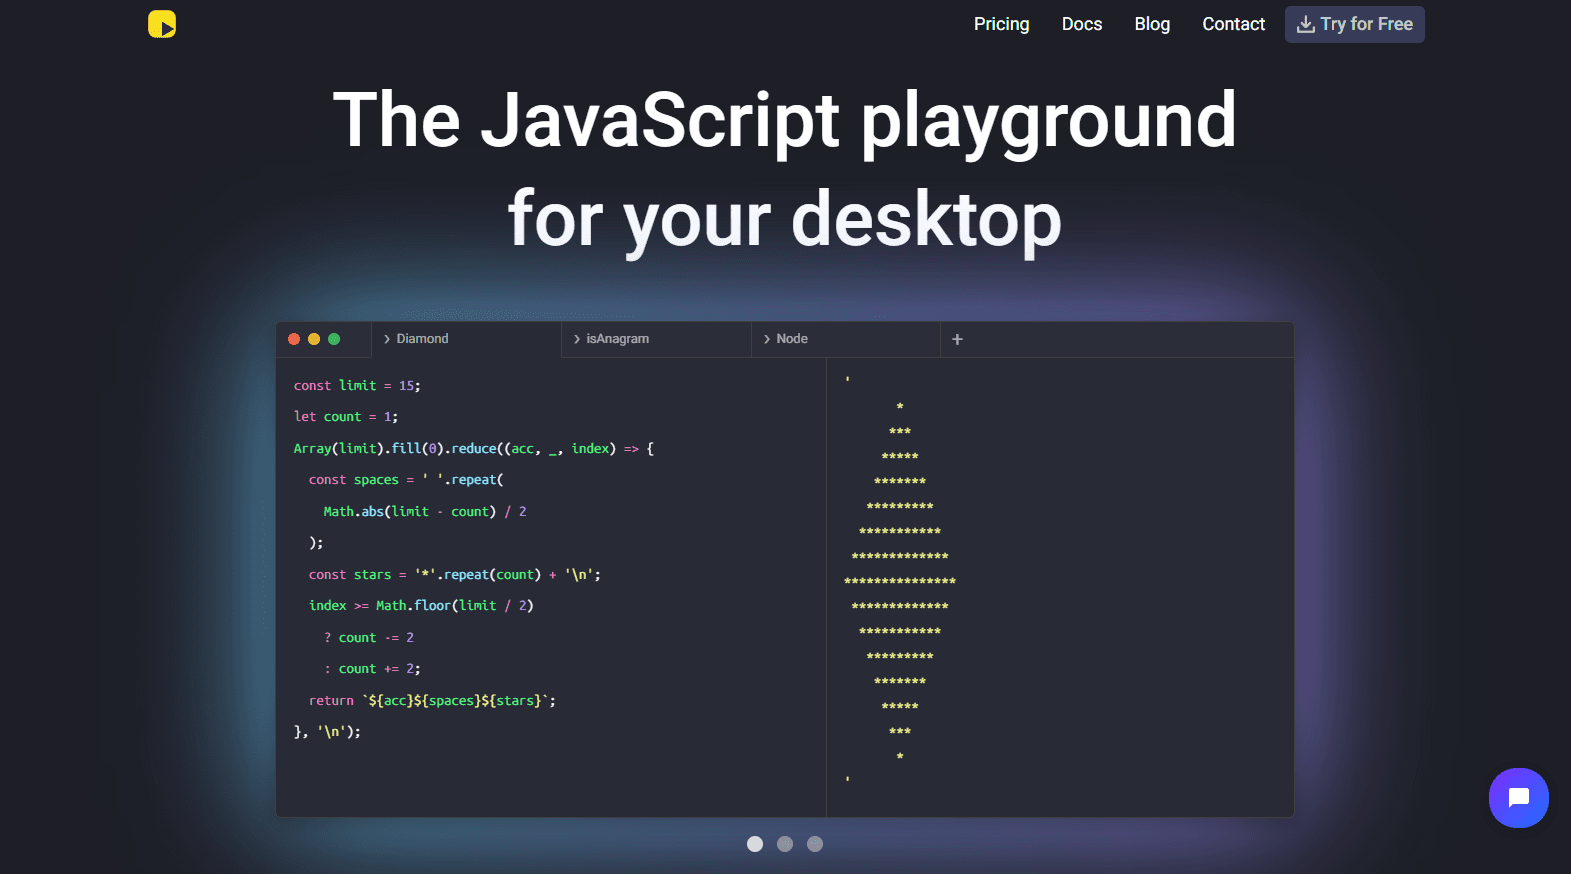Click the widest star row in output
Screen dimensions: 1571x874
point(900,581)
